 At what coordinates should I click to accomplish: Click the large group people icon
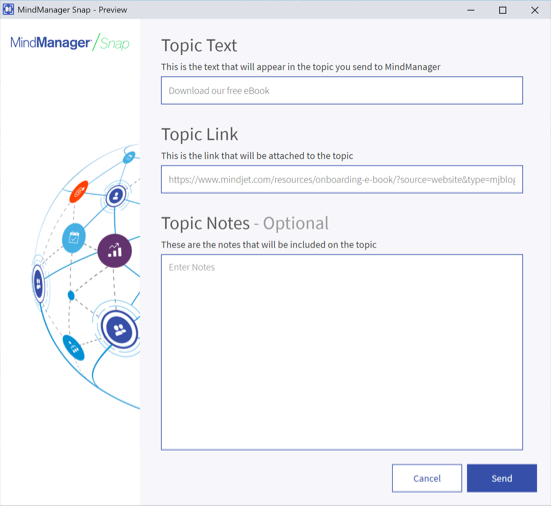(119, 330)
